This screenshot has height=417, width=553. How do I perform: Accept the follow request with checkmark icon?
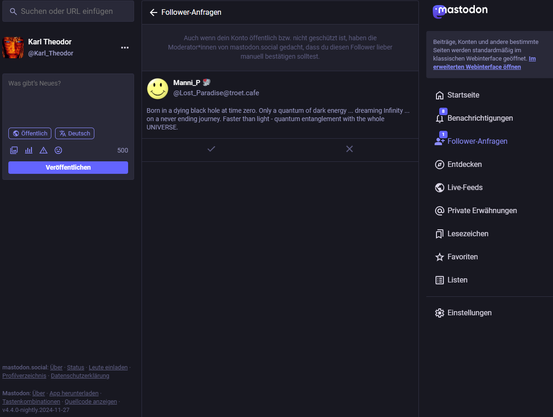(x=211, y=149)
